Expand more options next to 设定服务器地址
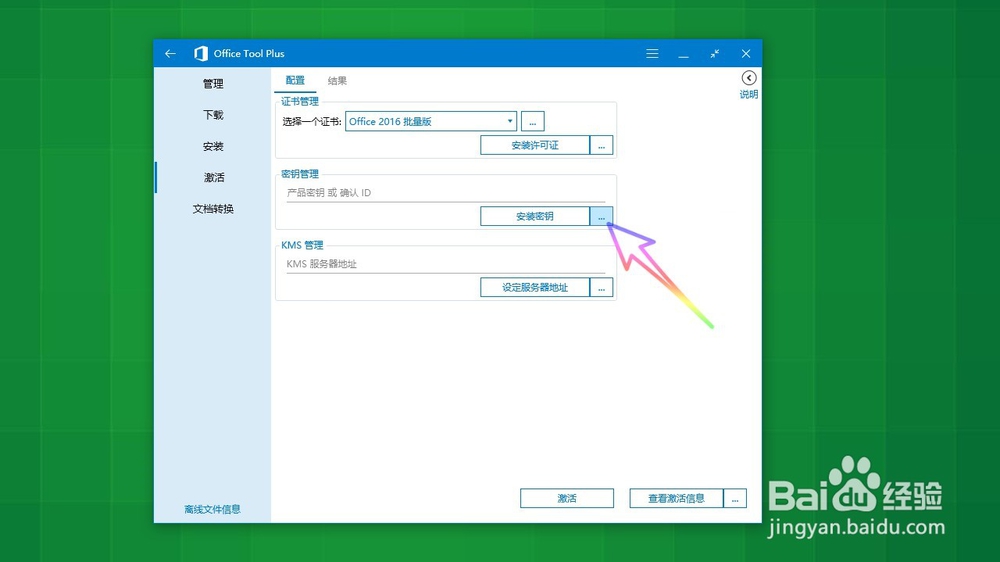This screenshot has height=562, width=1000. [601, 288]
